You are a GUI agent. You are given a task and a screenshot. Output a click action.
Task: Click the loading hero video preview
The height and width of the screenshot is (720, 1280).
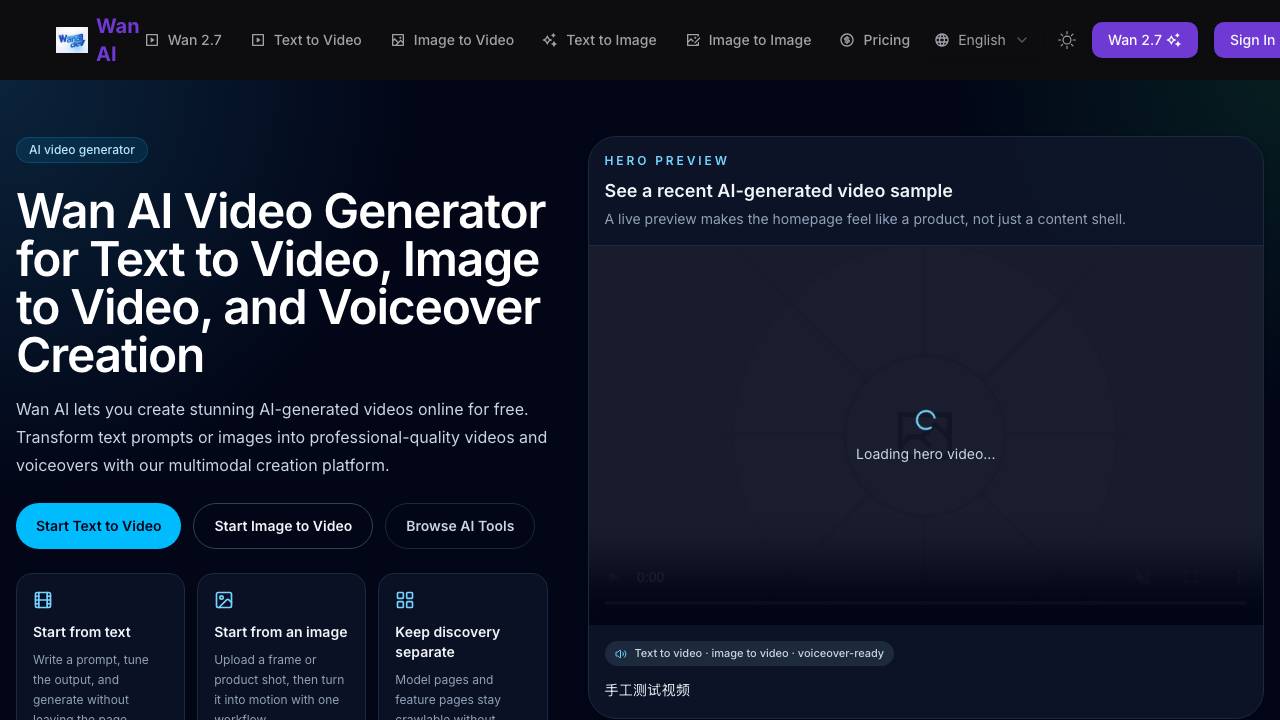point(926,435)
